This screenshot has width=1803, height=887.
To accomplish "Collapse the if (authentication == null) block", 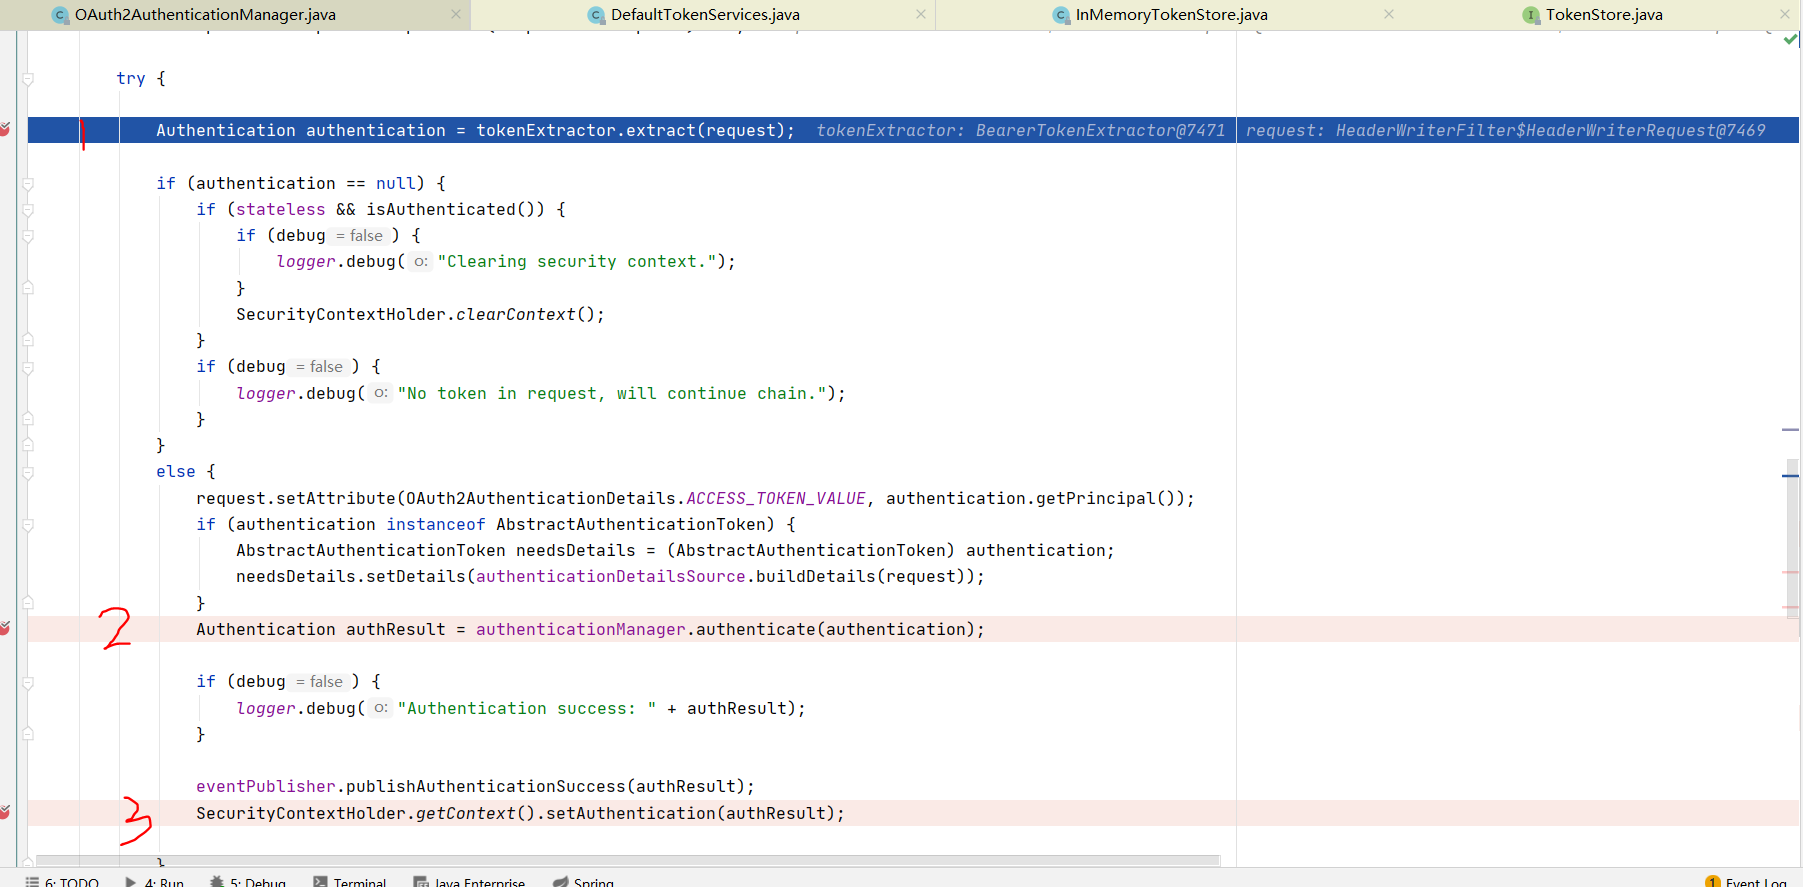I will click(28, 184).
